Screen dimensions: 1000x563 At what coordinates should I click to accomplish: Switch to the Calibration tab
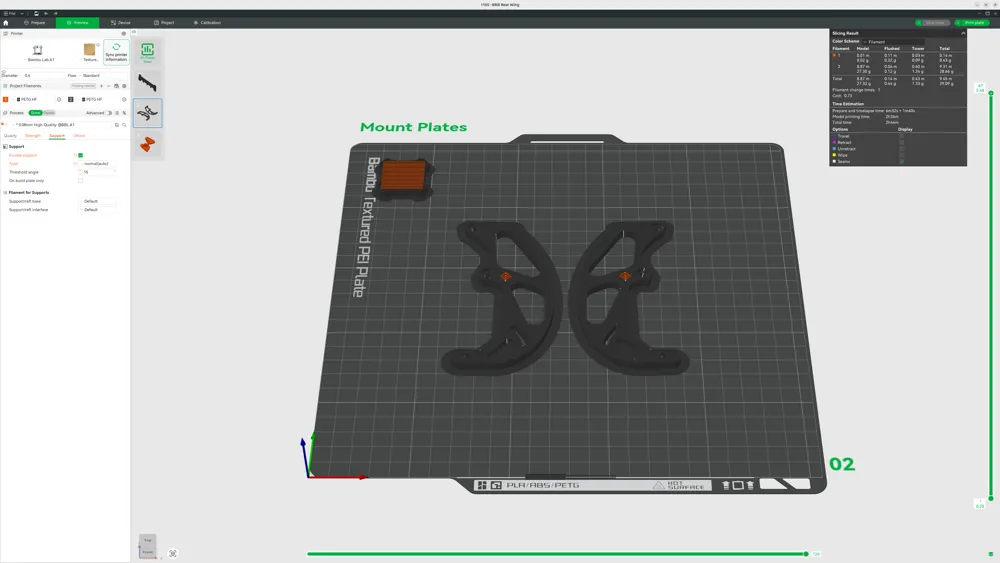207,22
